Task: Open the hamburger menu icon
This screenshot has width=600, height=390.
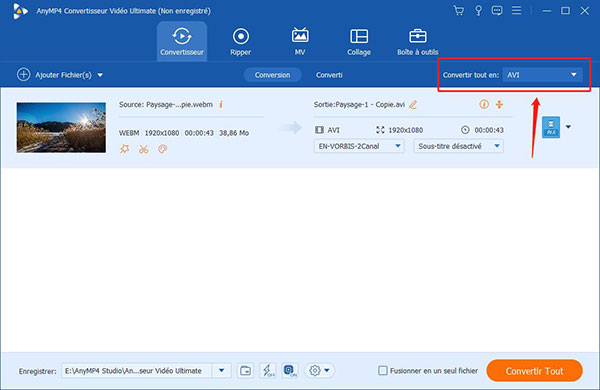Action: (516, 10)
